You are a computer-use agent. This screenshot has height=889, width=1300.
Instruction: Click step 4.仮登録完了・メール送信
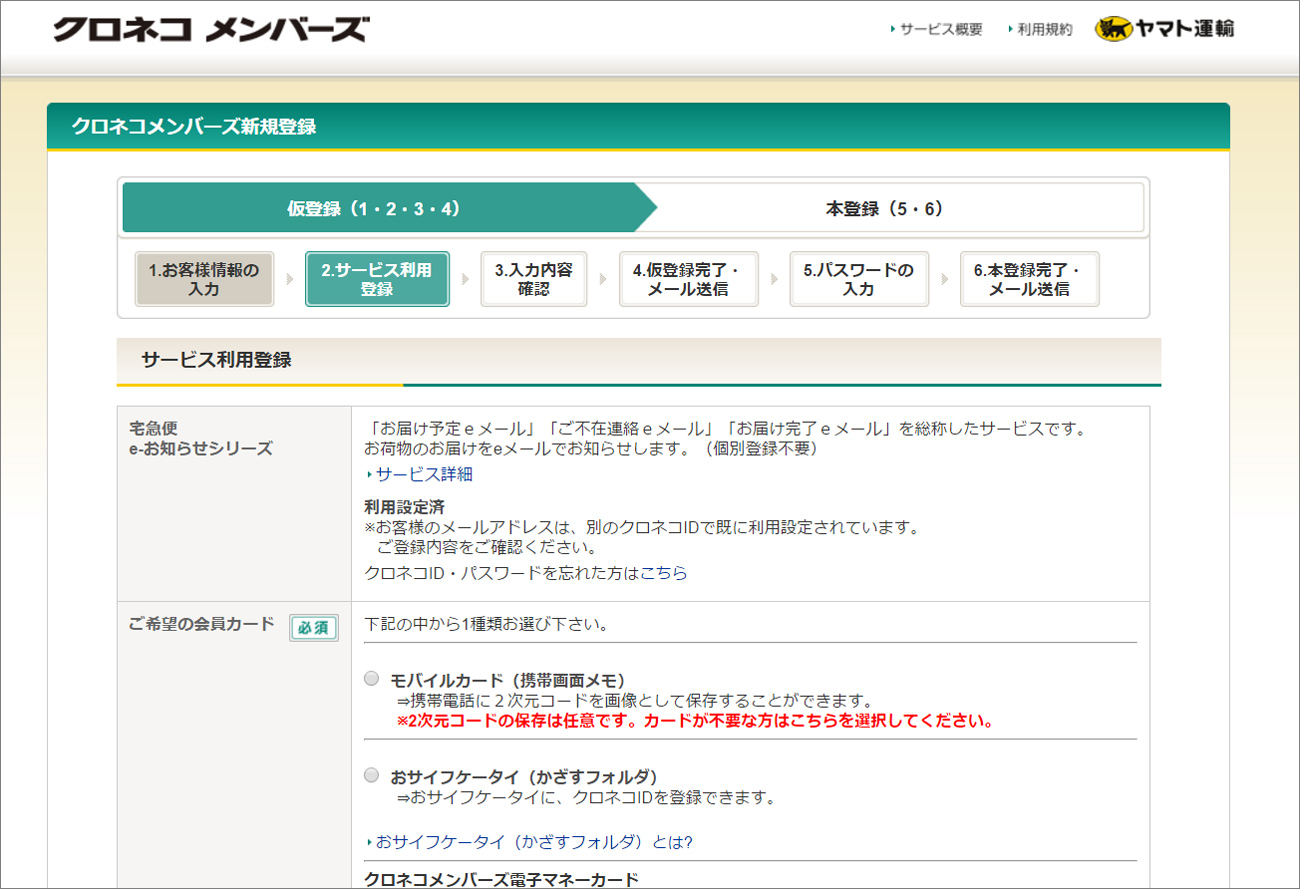[688, 279]
